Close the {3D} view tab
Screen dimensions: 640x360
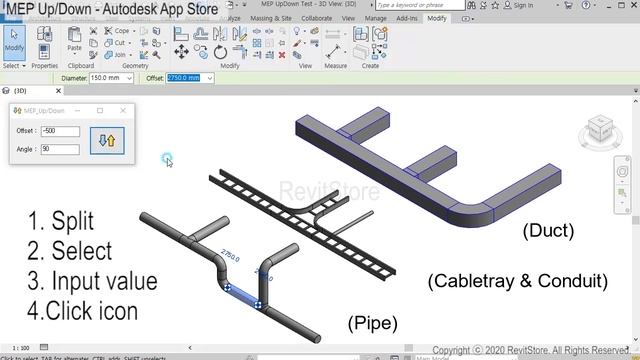pyautogui.click(x=58, y=91)
